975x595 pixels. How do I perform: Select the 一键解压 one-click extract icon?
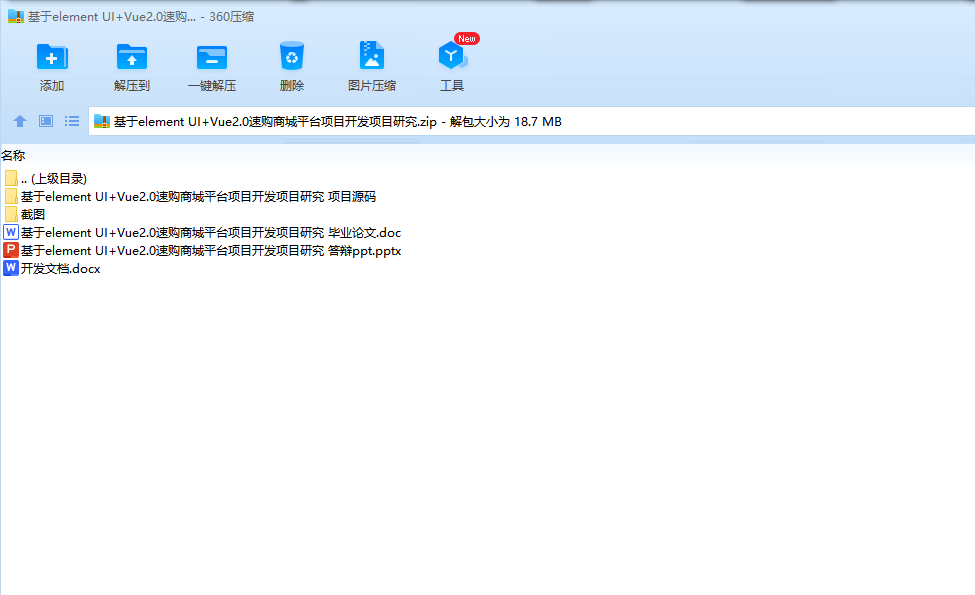click(212, 57)
